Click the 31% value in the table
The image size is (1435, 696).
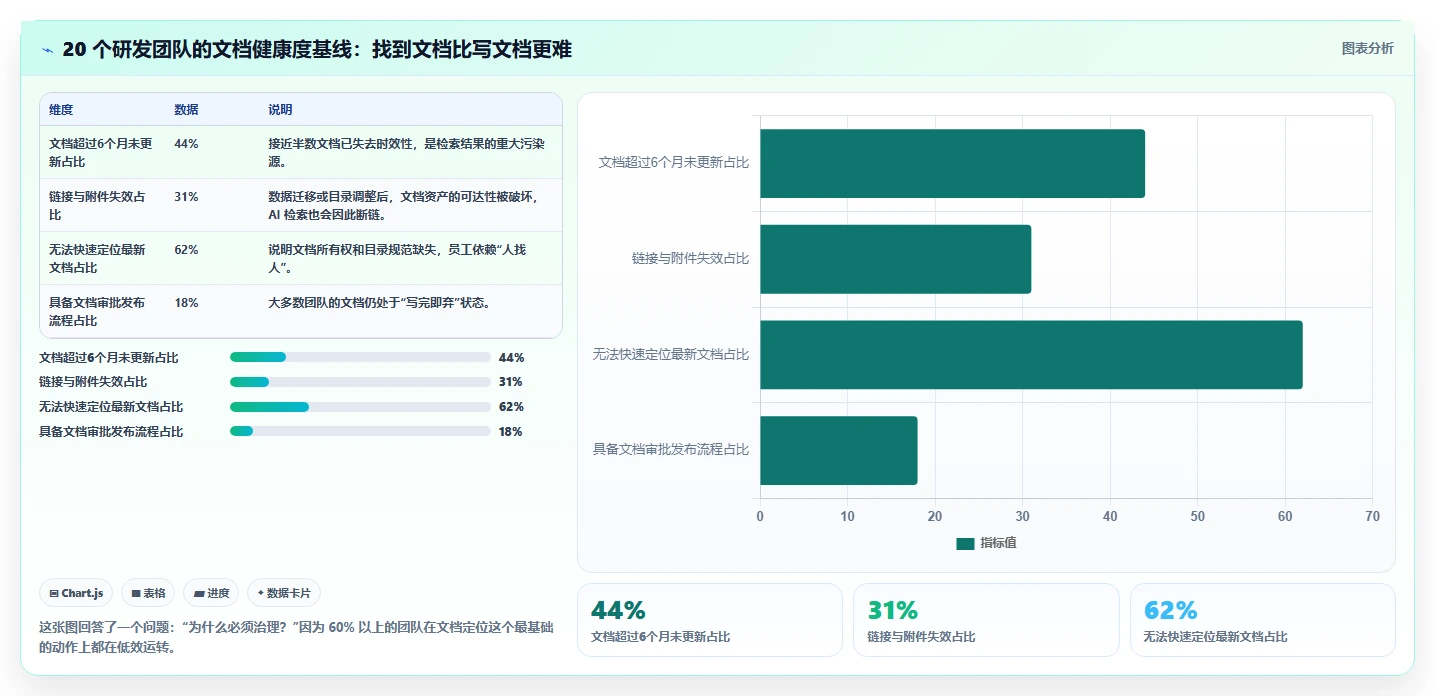[186, 197]
